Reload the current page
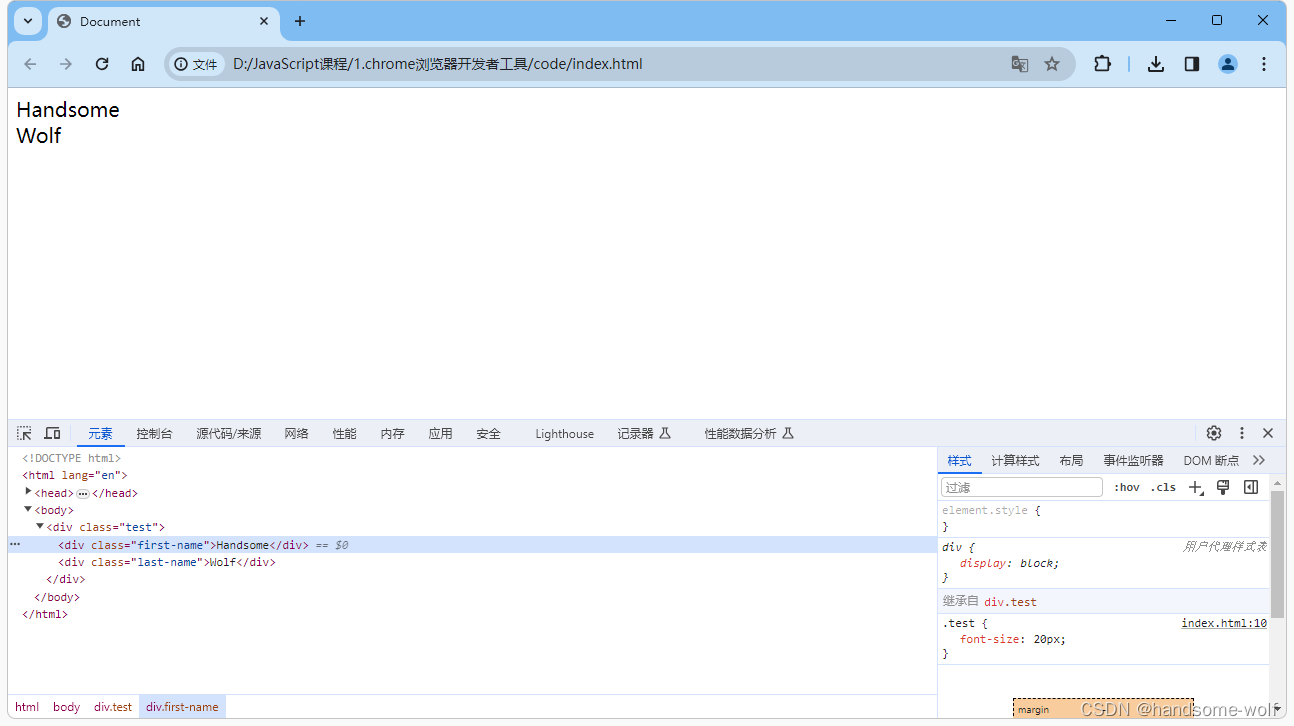This screenshot has width=1294, height=726. coord(102,64)
